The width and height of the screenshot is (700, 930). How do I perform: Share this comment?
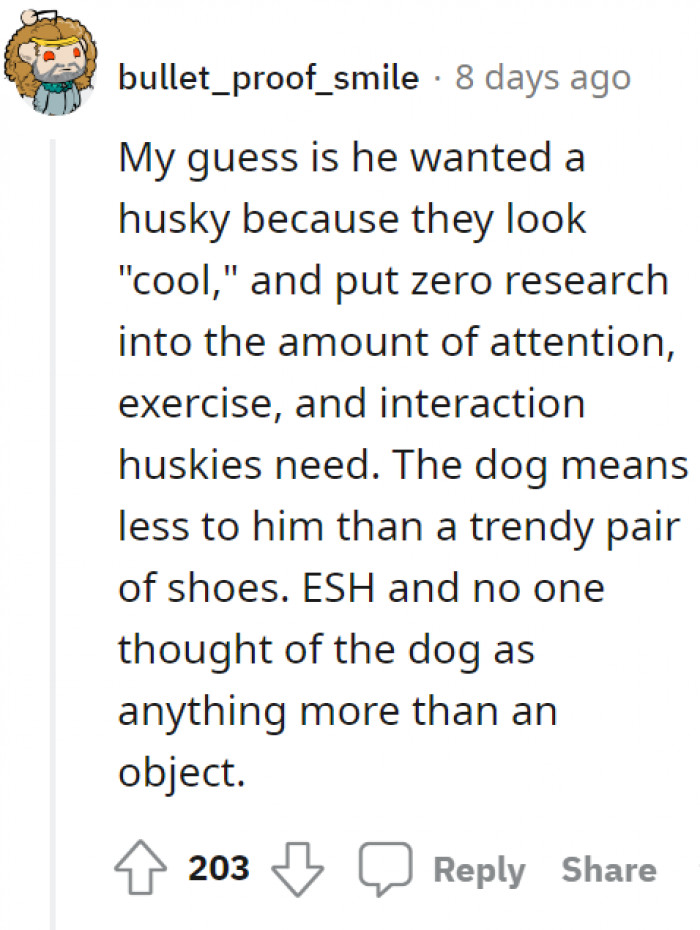pos(608,870)
